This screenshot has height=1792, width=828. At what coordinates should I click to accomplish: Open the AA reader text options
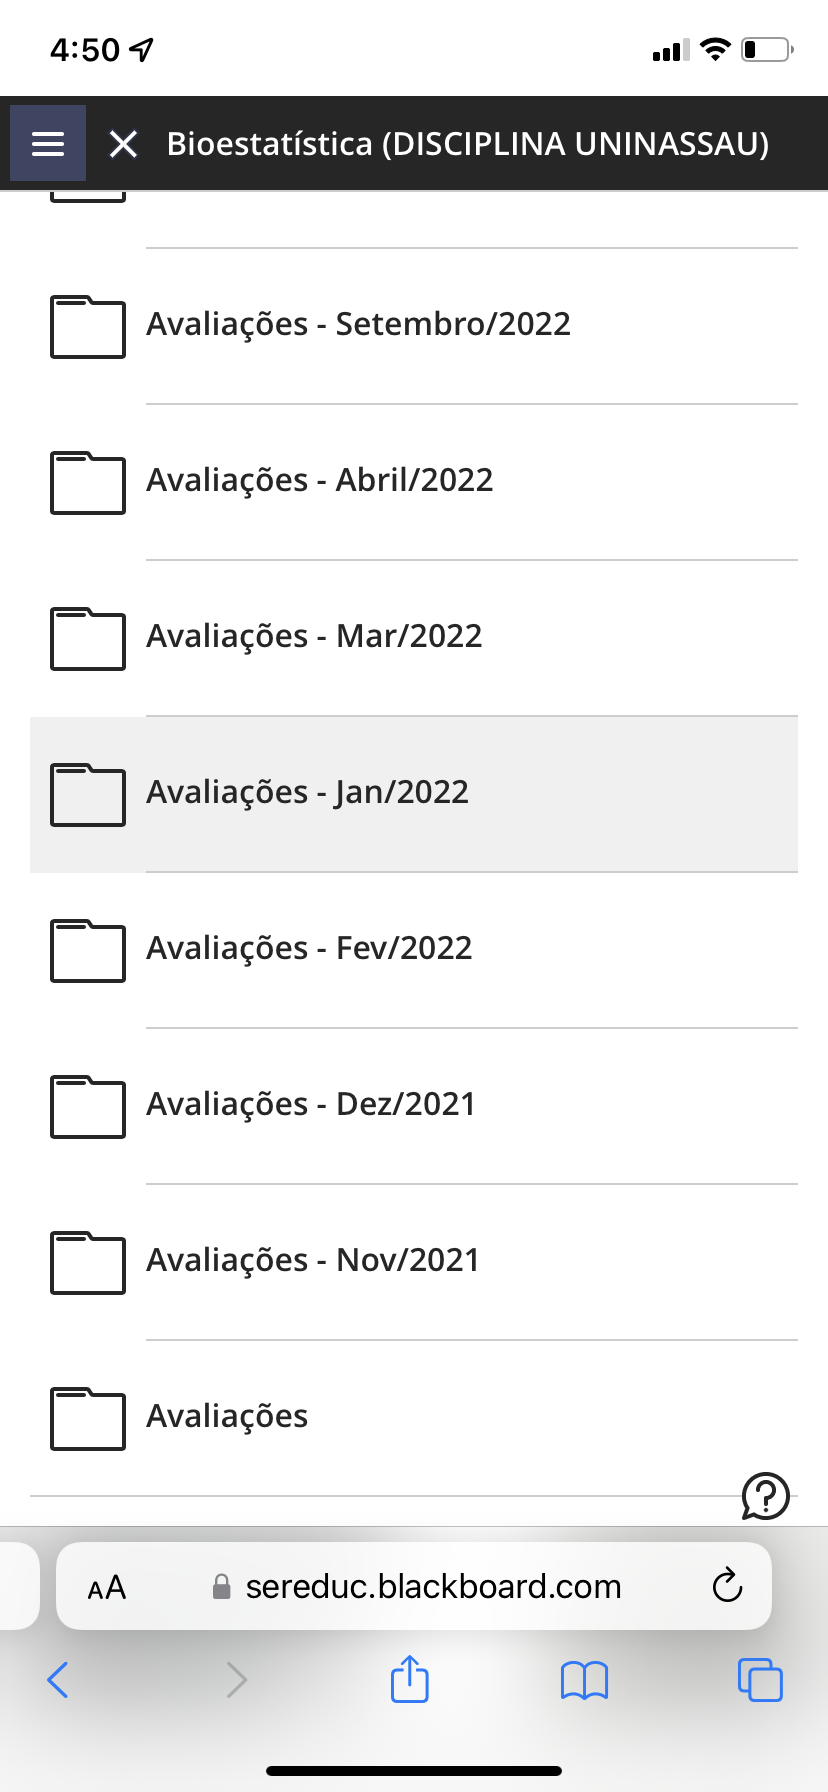[107, 1587]
